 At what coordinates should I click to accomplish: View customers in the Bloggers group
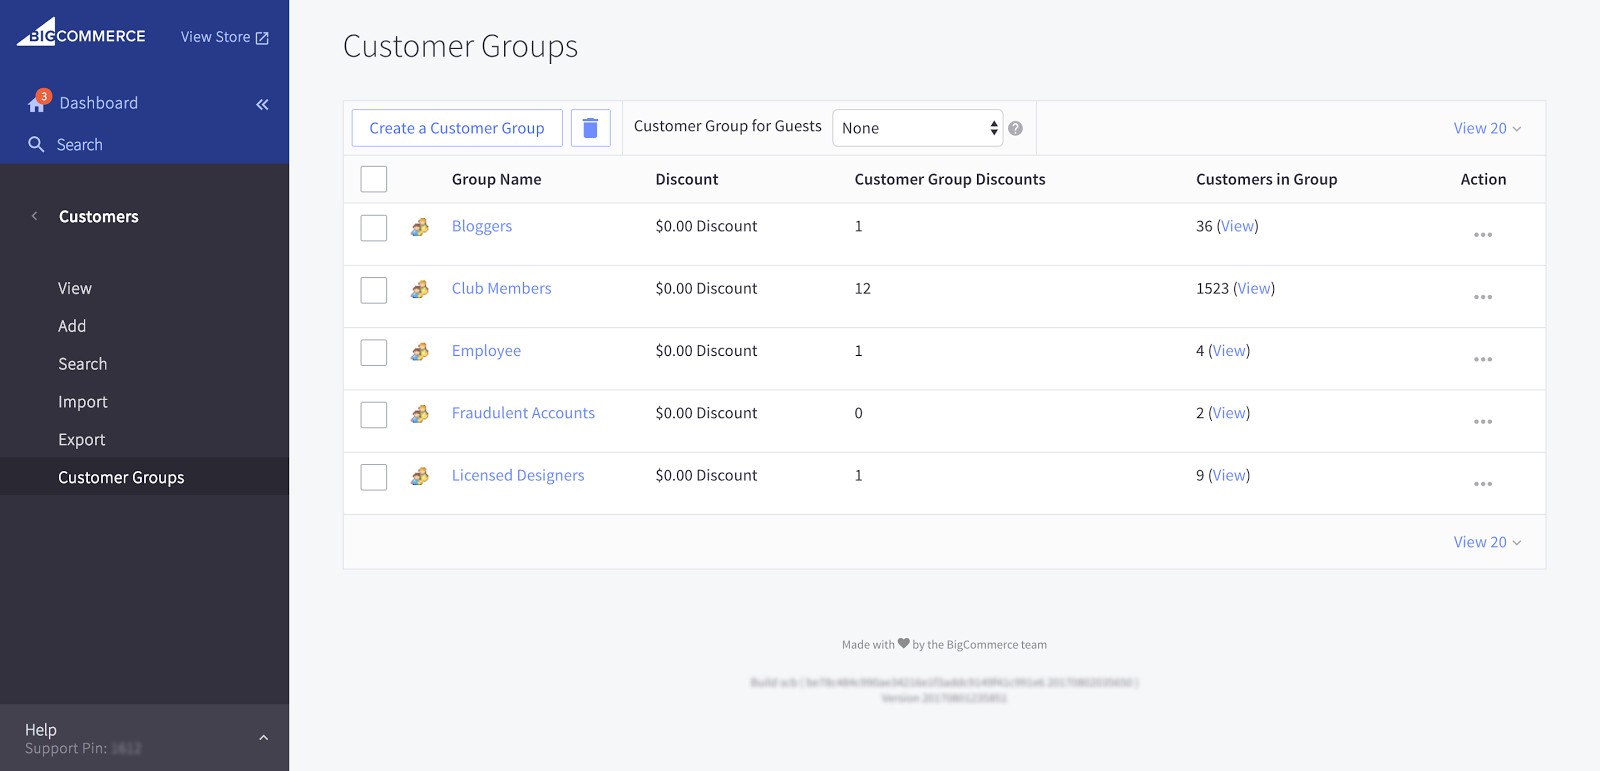click(1237, 226)
